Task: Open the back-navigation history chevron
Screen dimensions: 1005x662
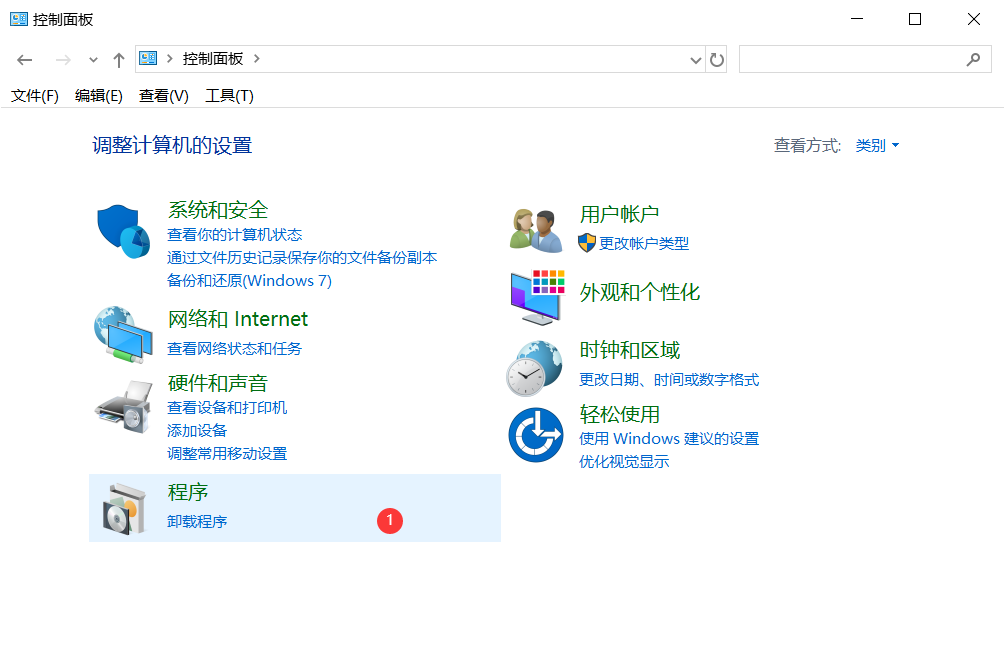Action: 93,59
